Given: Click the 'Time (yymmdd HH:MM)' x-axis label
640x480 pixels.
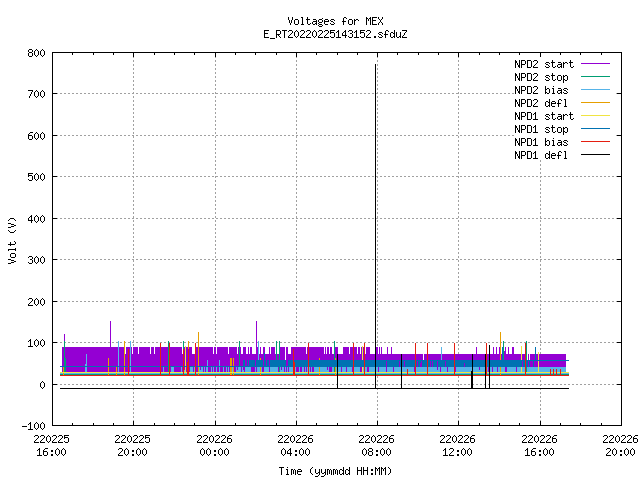Looking at the screenshot, I should pyautogui.click(x=335, y=471).
